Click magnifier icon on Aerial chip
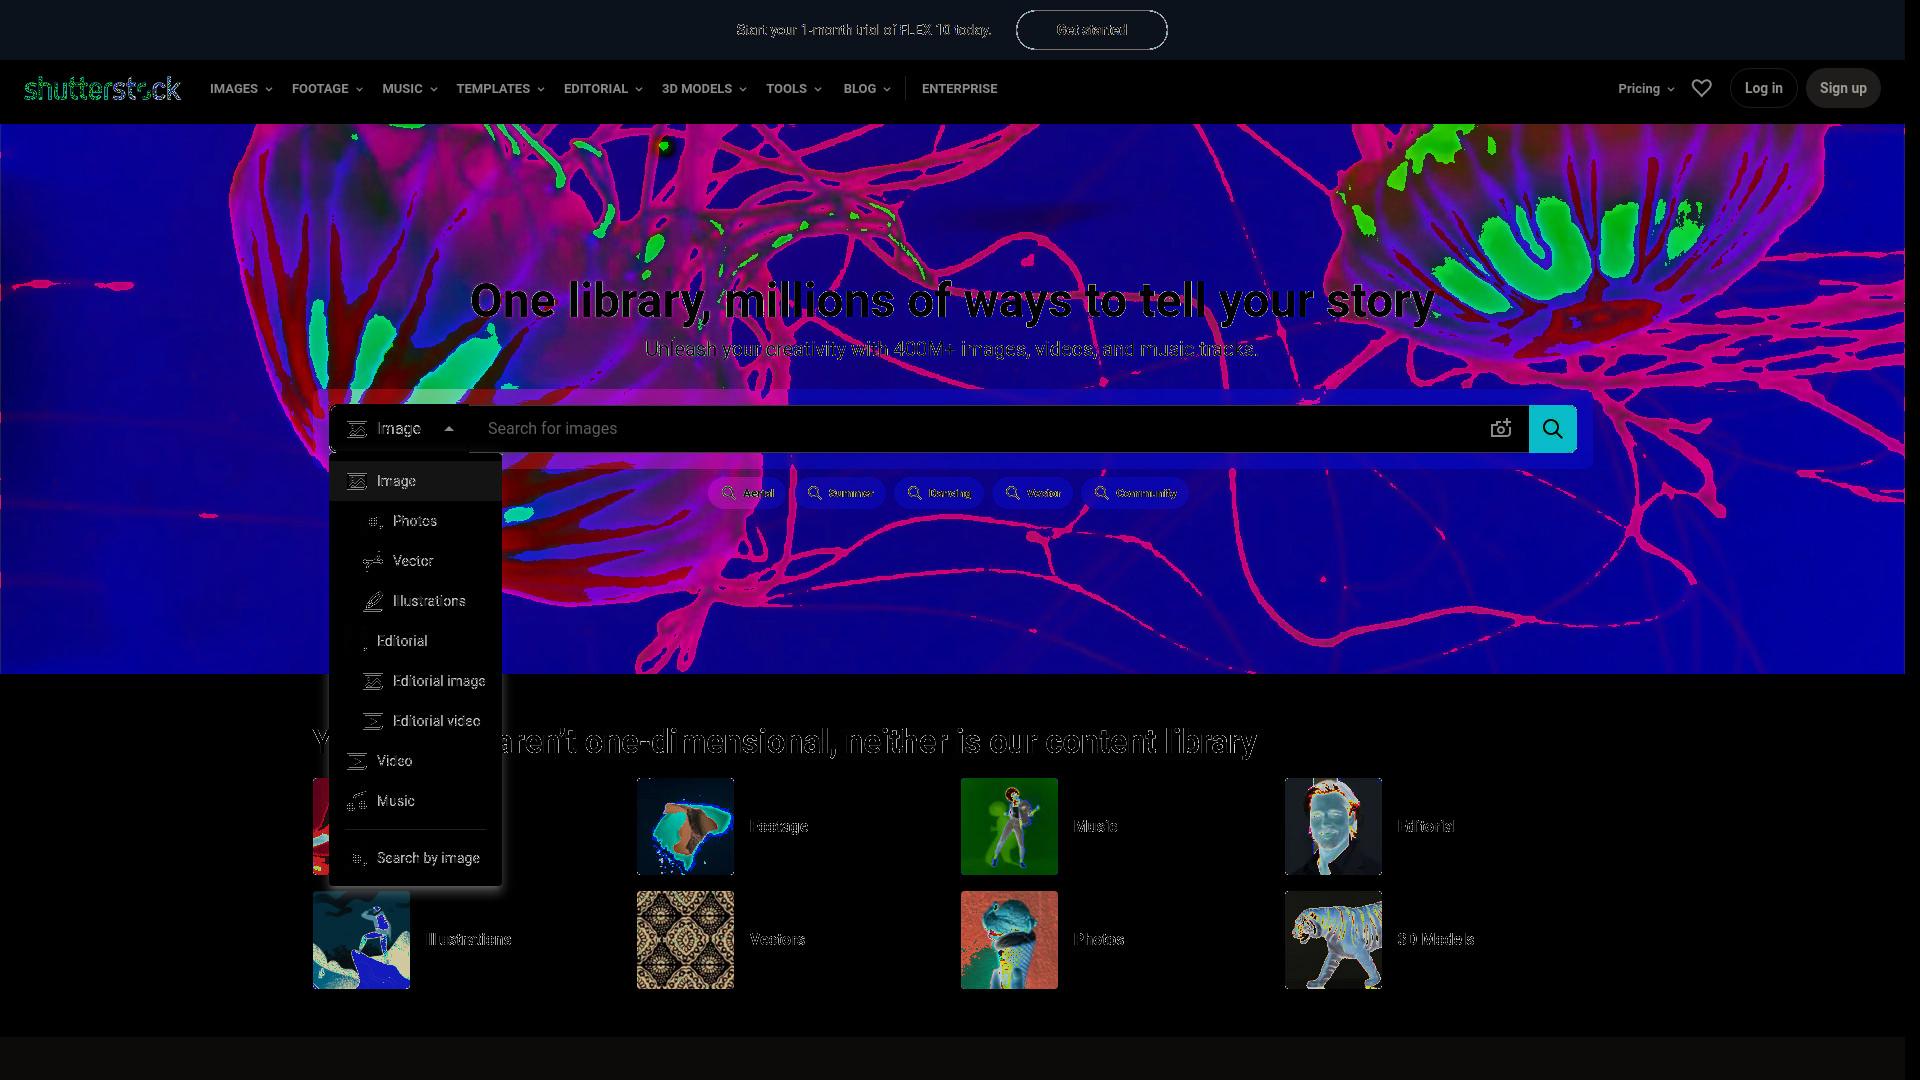1920x1080 pixels. (x=728, y=493)
